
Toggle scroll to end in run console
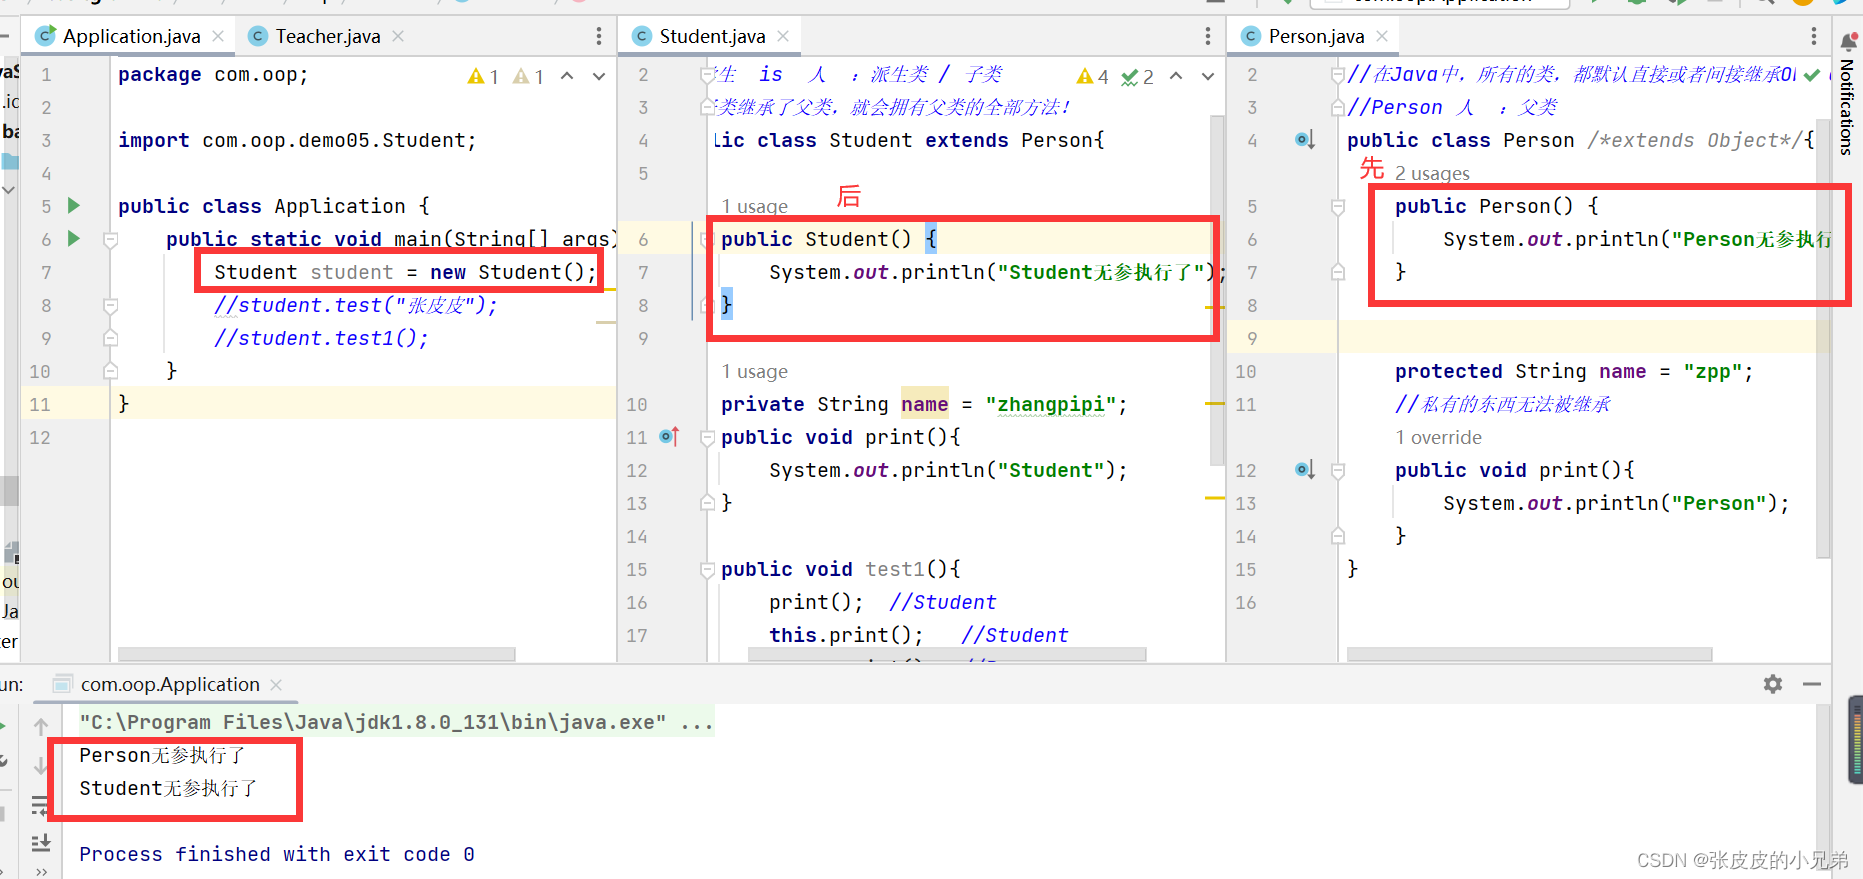pyautogui.click(x=41, y=843)
